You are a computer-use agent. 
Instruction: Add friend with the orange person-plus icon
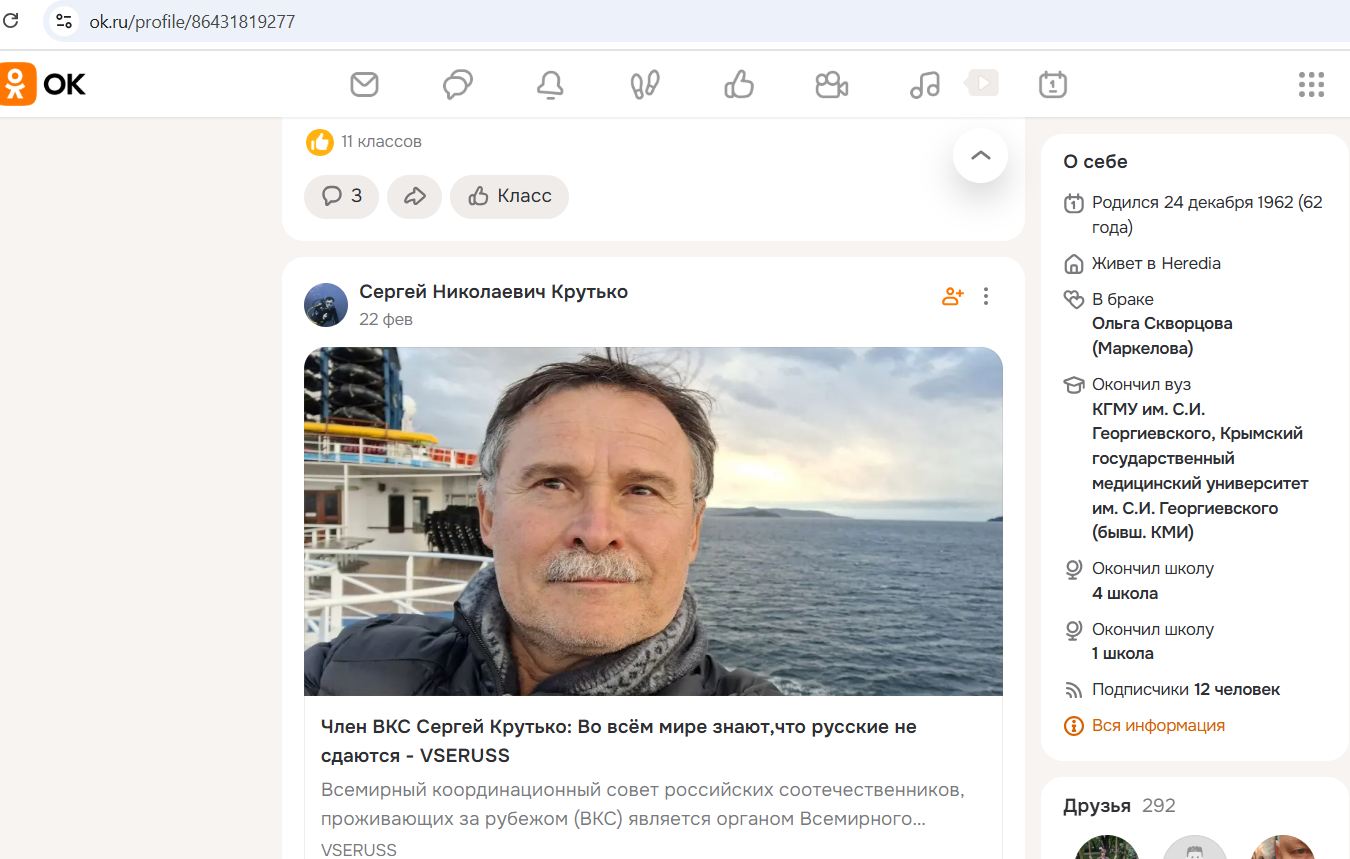(x=952, y=296)
